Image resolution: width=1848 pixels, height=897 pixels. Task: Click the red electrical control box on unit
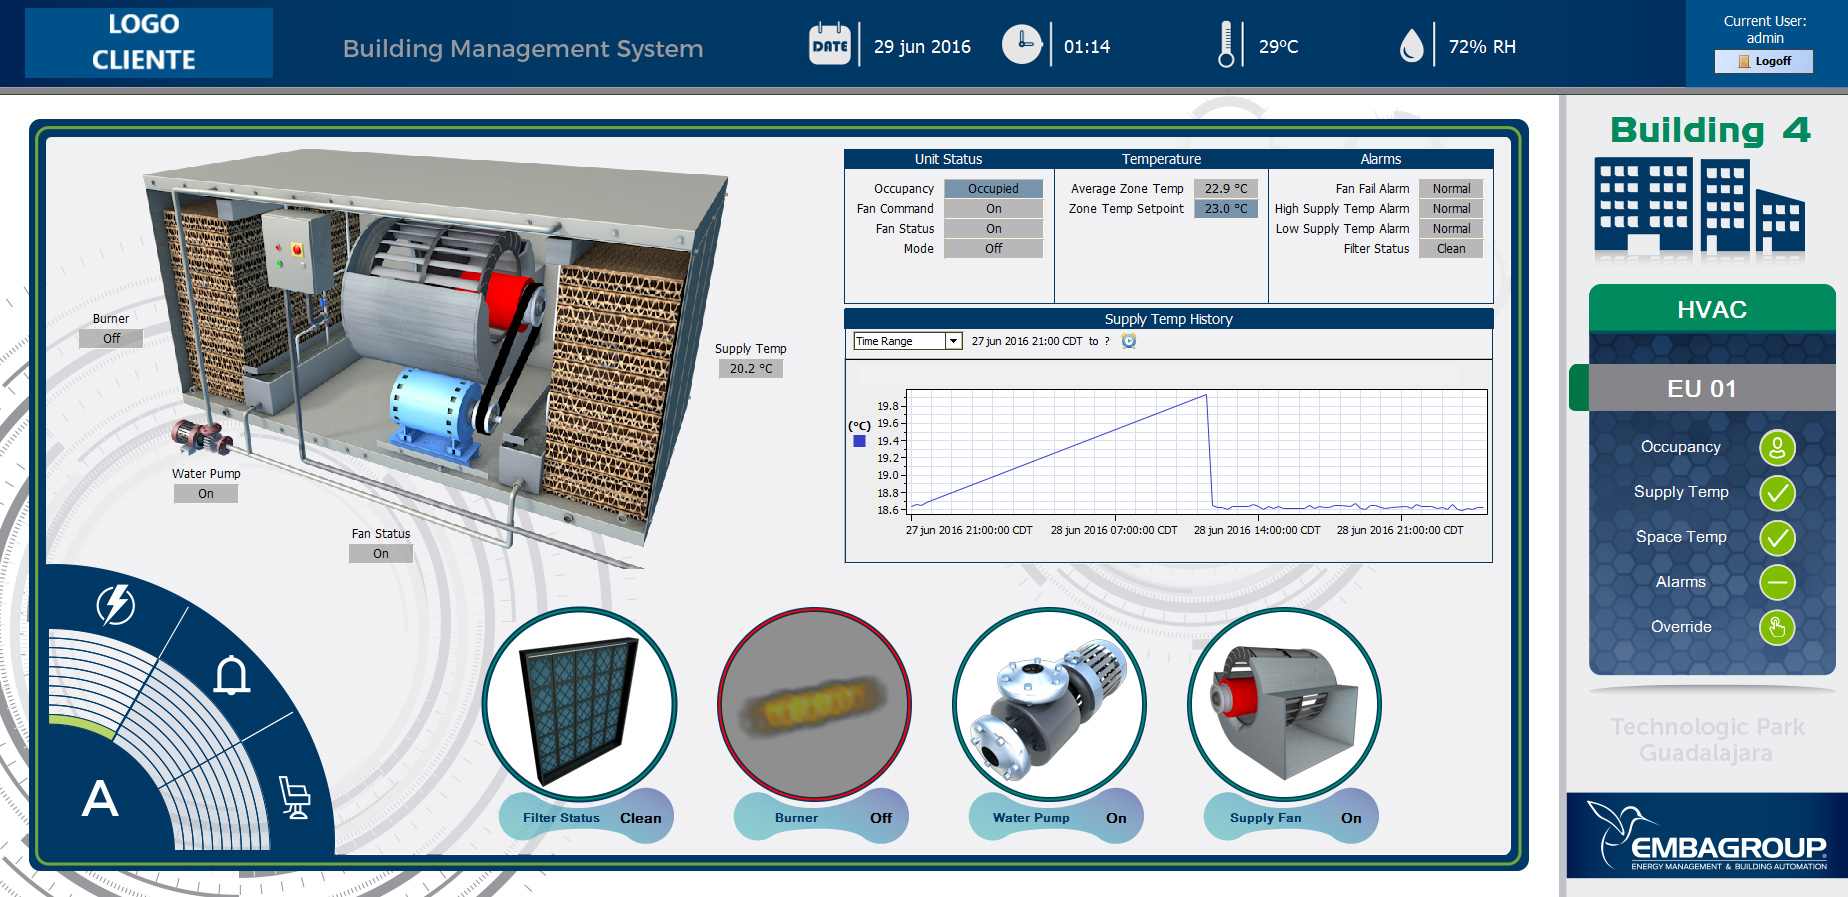(298, 251)
